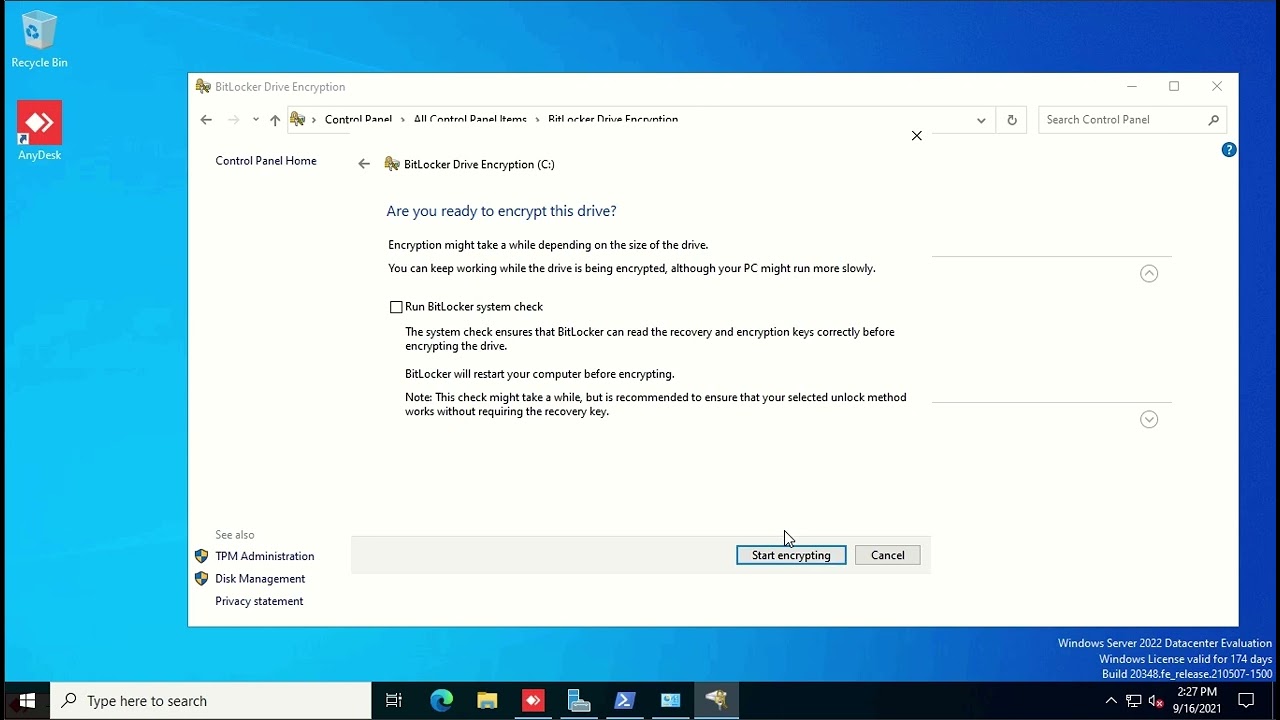The width and height of the screenshot is (1280, 720).
Task: Click the upward chevron on the right panel
Action: [1148, 273]
